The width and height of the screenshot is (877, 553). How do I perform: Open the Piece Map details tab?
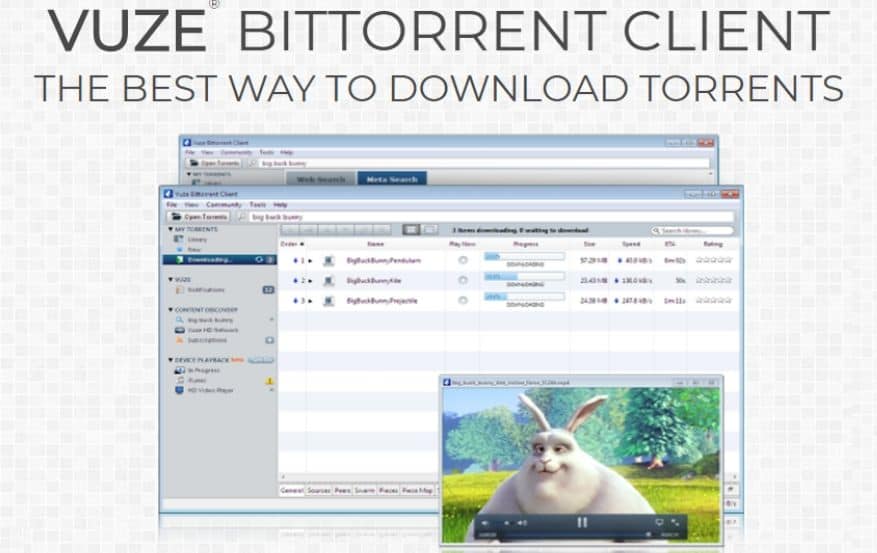[417, 490]
